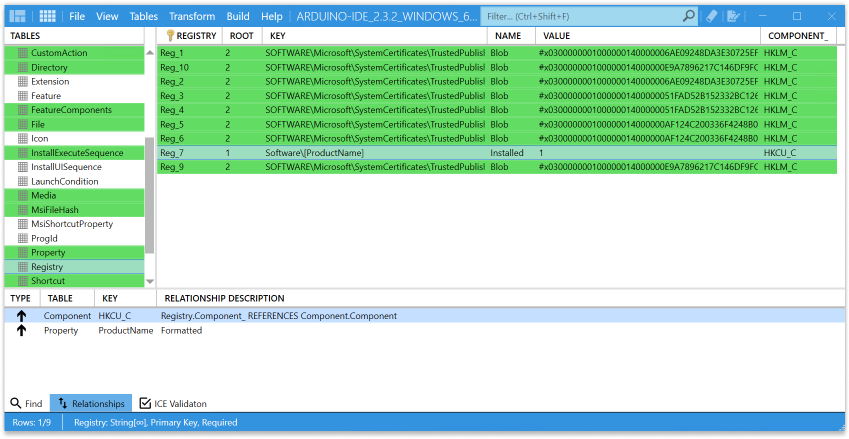Sort by the COMPONENT_ column header
This screenshot has width=849, height=439.
point(798,36)
